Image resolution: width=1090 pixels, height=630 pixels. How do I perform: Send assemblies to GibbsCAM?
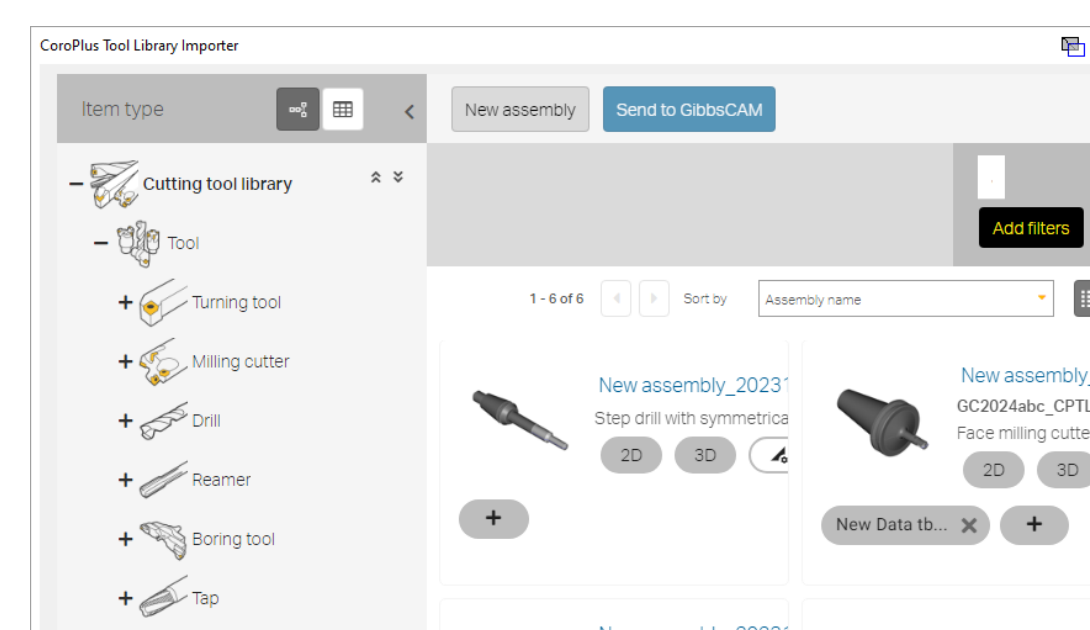(689, 109)
